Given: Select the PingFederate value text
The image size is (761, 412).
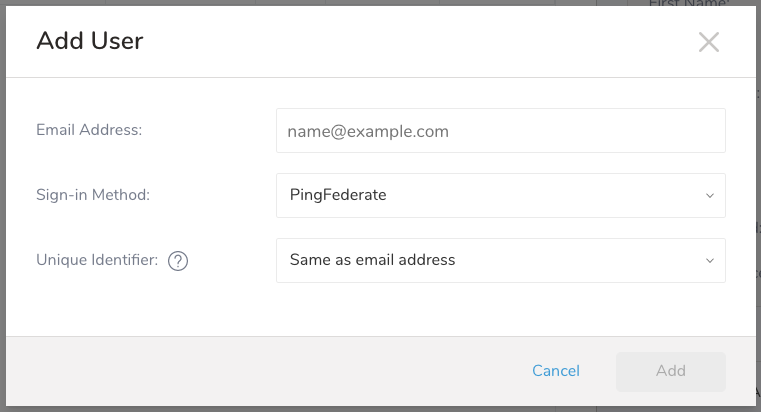Looking at the screenshot, I should (338, 195).
